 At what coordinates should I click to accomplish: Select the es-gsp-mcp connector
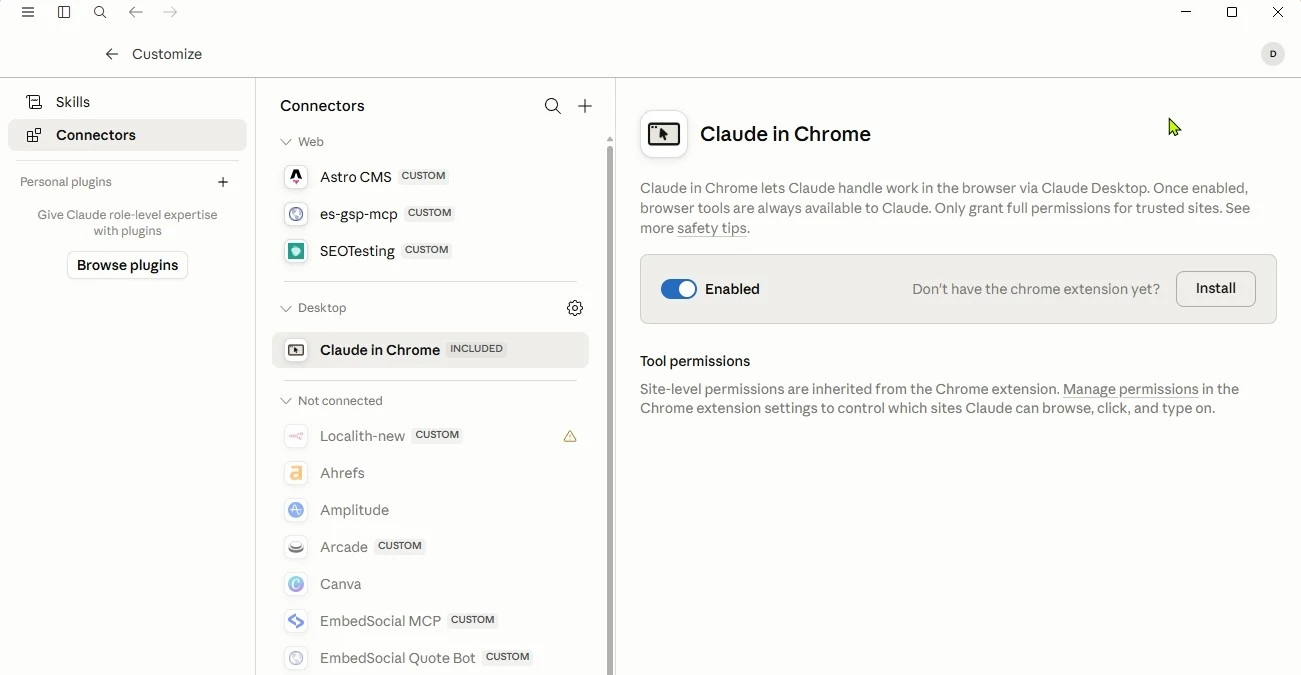click(x=430, y=214)
